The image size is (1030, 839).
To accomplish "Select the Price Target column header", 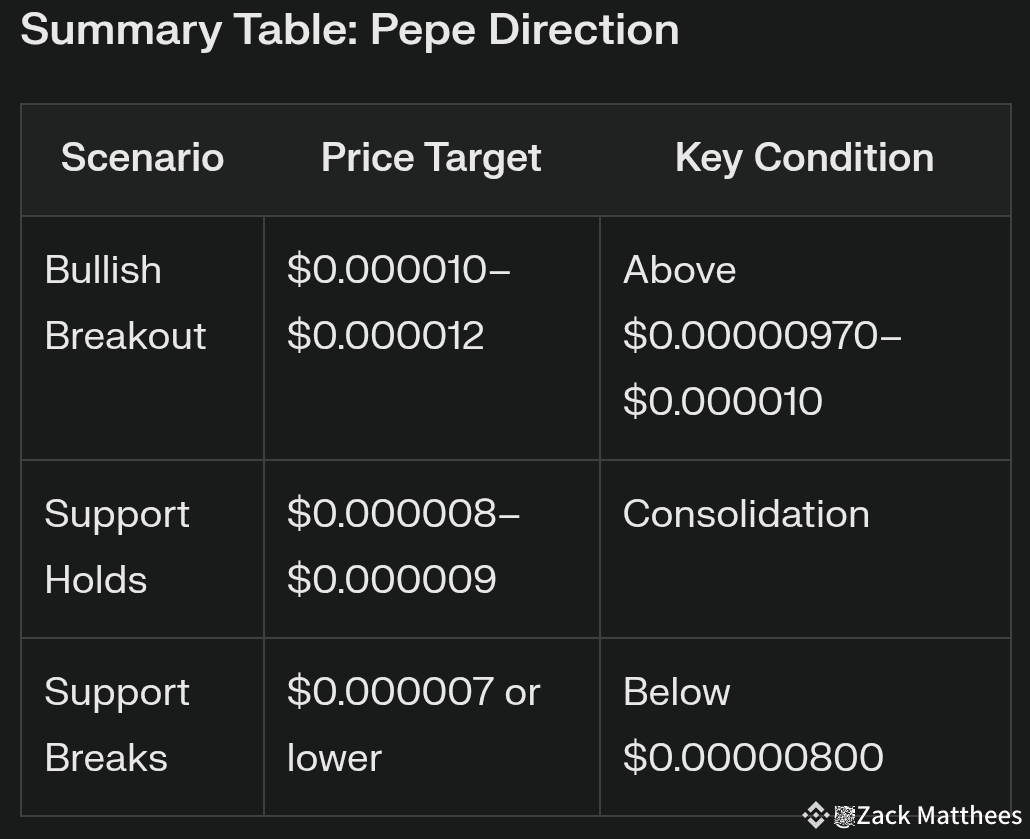I will click(x=431, y=158).
